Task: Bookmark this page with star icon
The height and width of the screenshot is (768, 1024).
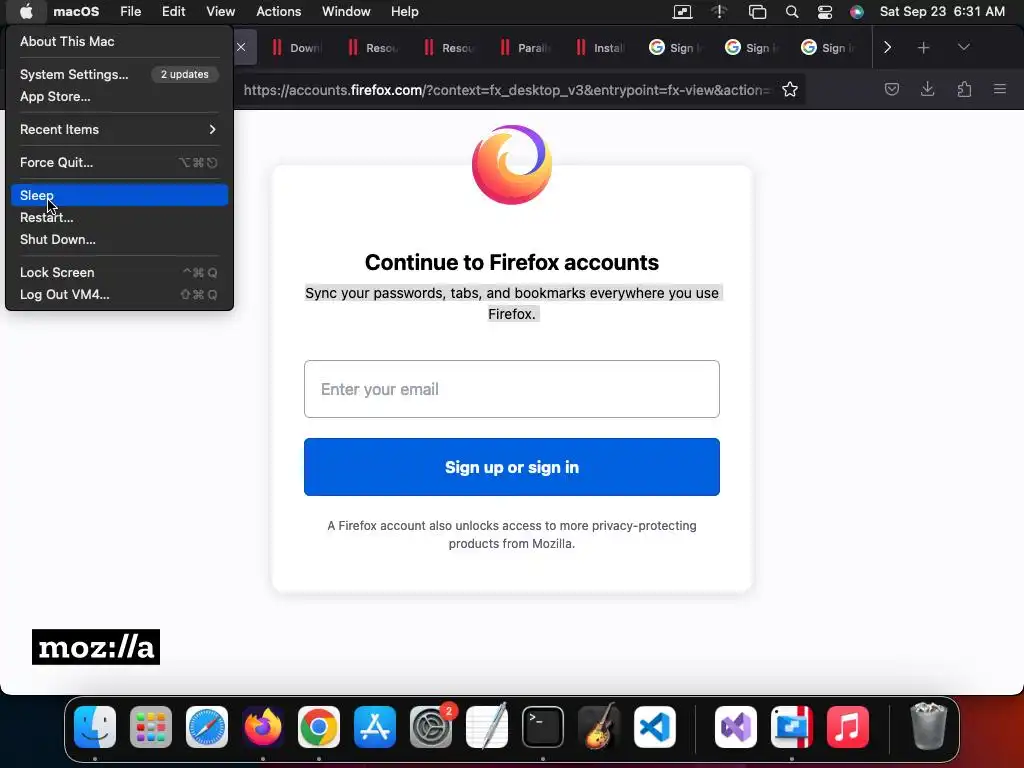Action: (x=790, y=89)
